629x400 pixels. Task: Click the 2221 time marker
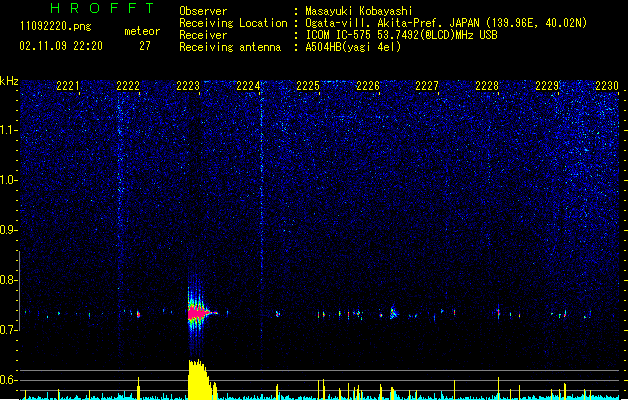(68, 86)
